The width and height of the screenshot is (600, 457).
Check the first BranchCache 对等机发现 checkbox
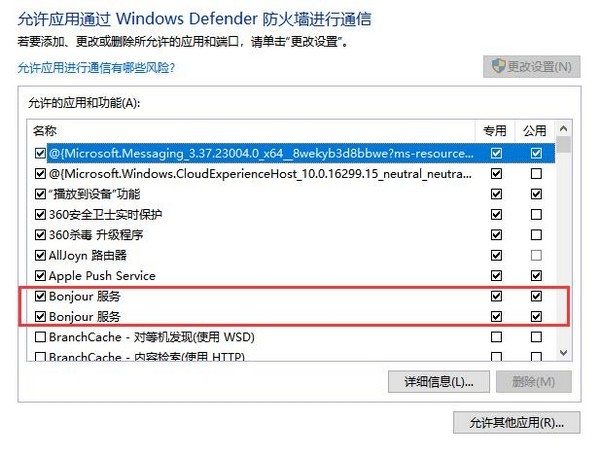40,337
